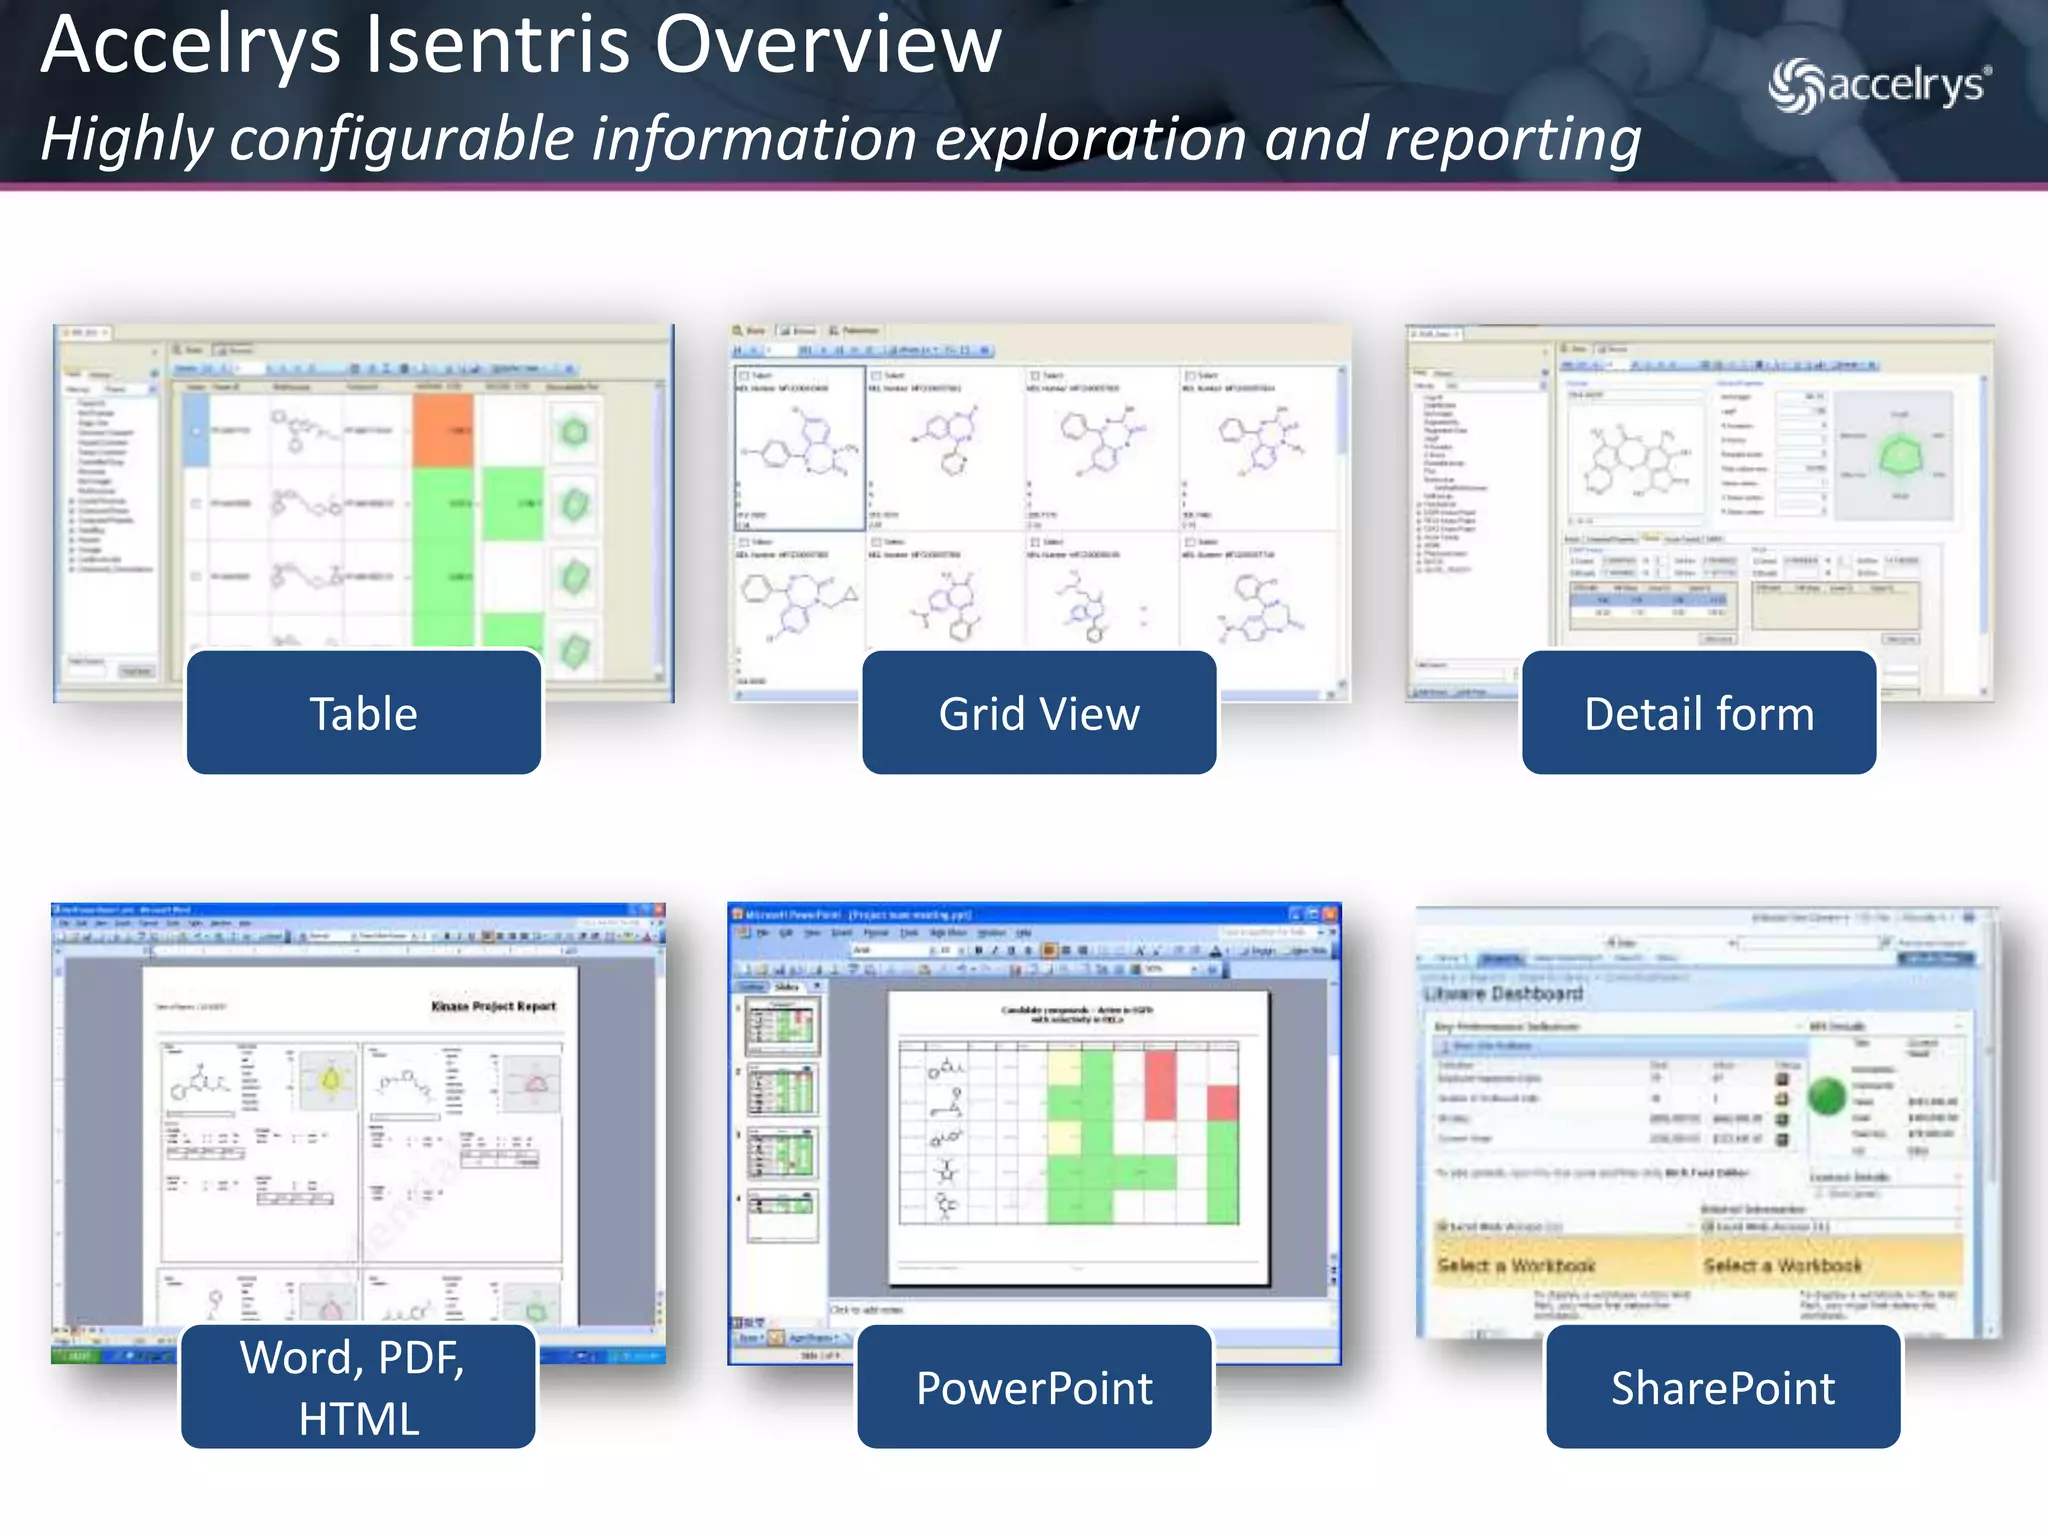Click the Litware Dashboard title

[1503, 993]
